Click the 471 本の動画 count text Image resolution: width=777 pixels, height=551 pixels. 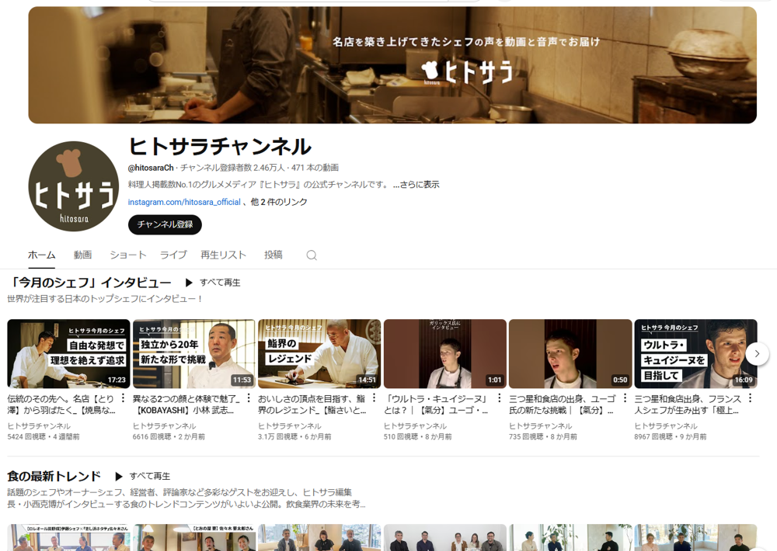(x=315, y=168)
